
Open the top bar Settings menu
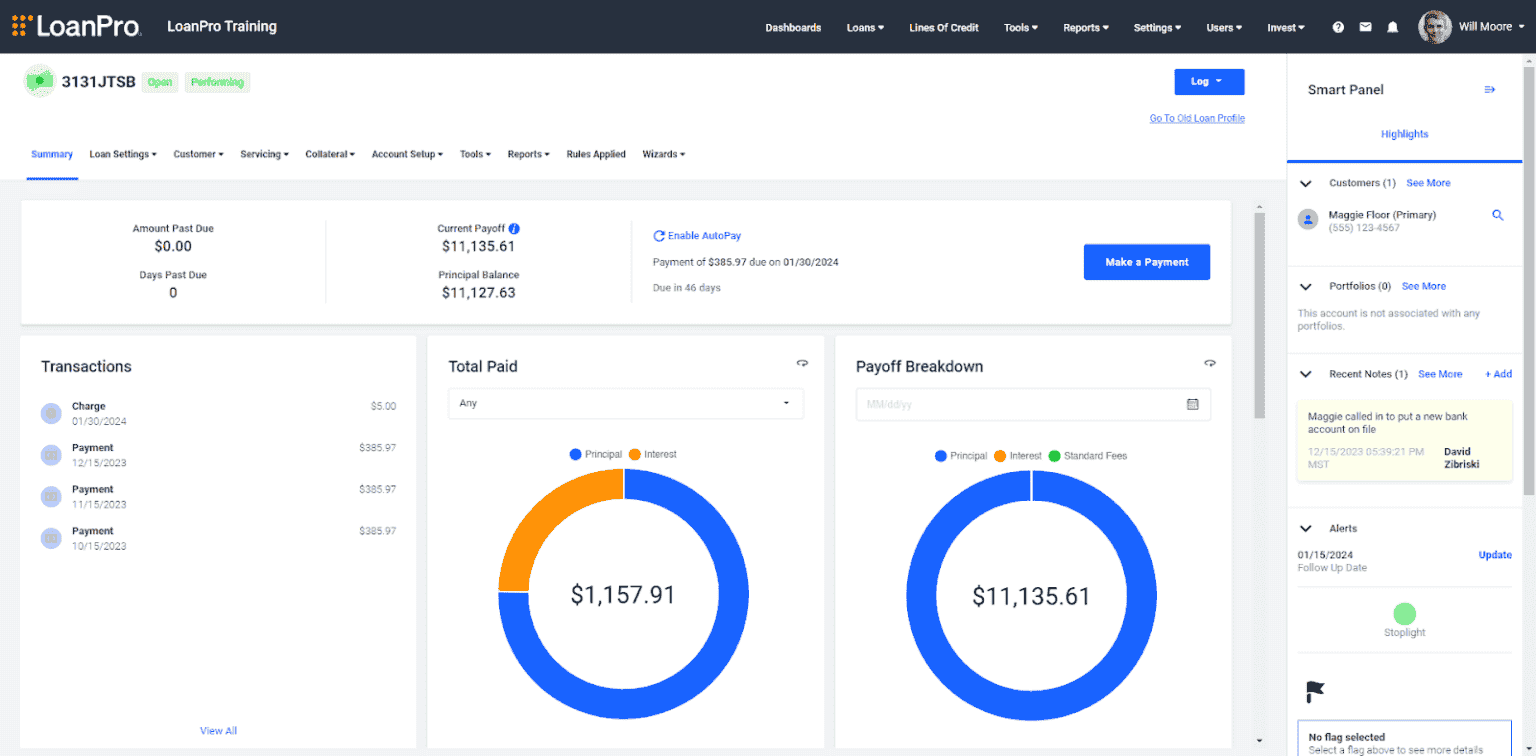pos(1157,28)
